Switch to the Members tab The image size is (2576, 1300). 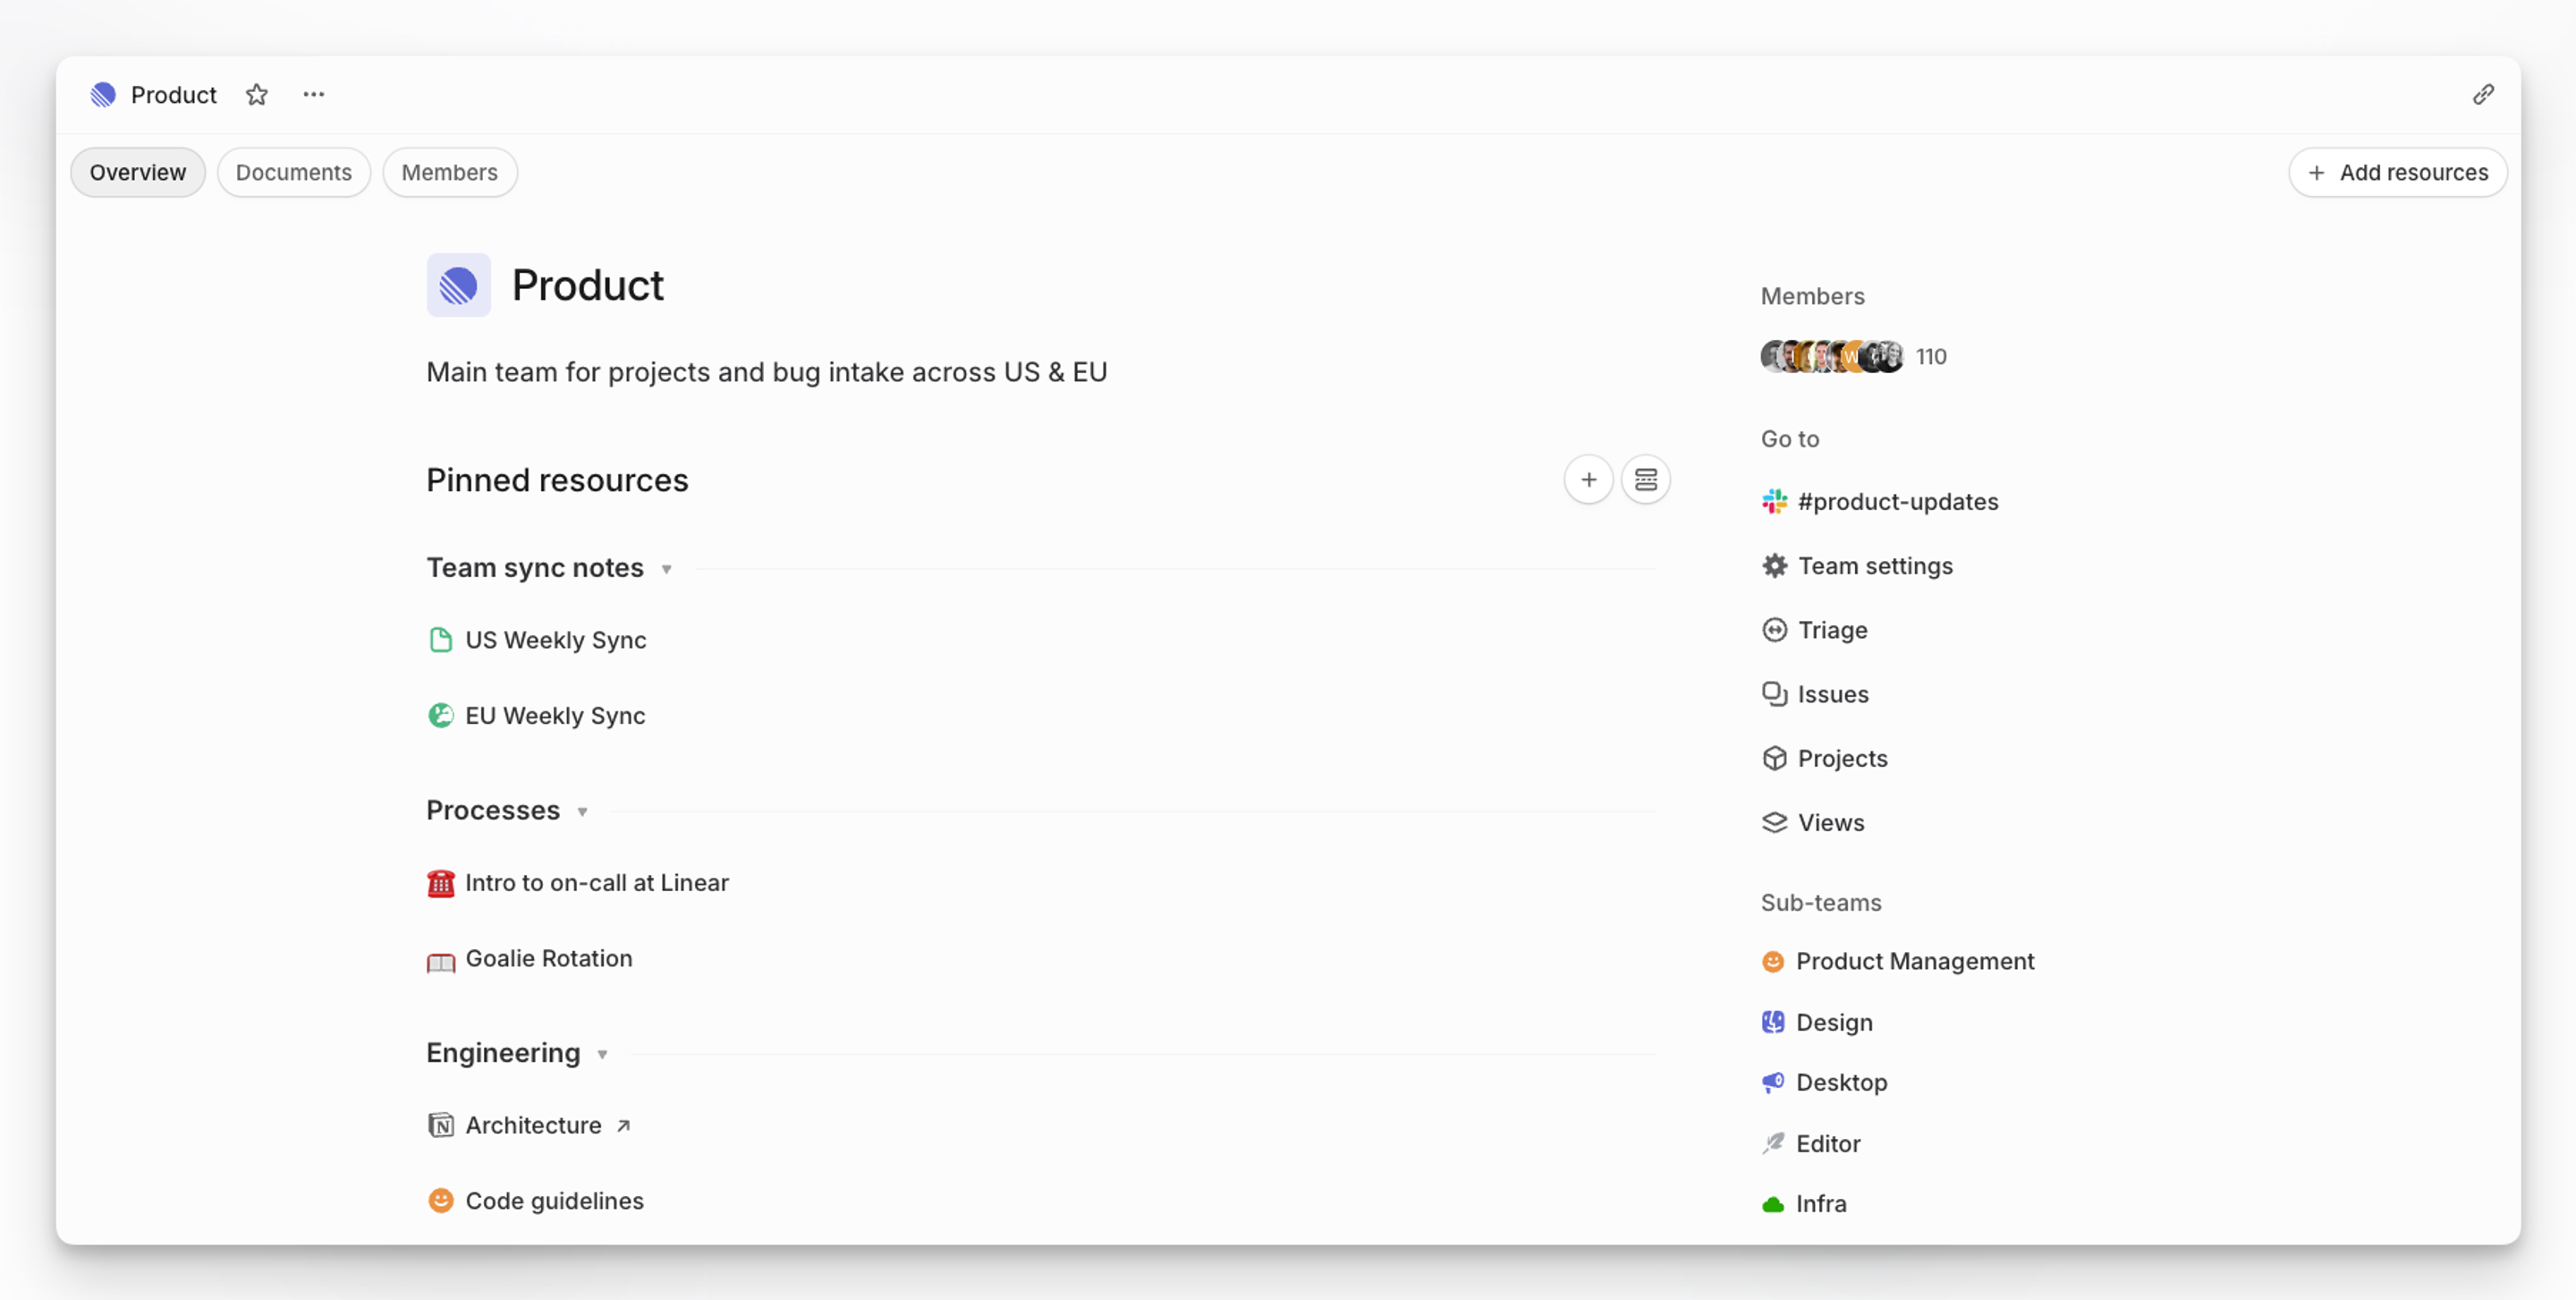(450, 173)
